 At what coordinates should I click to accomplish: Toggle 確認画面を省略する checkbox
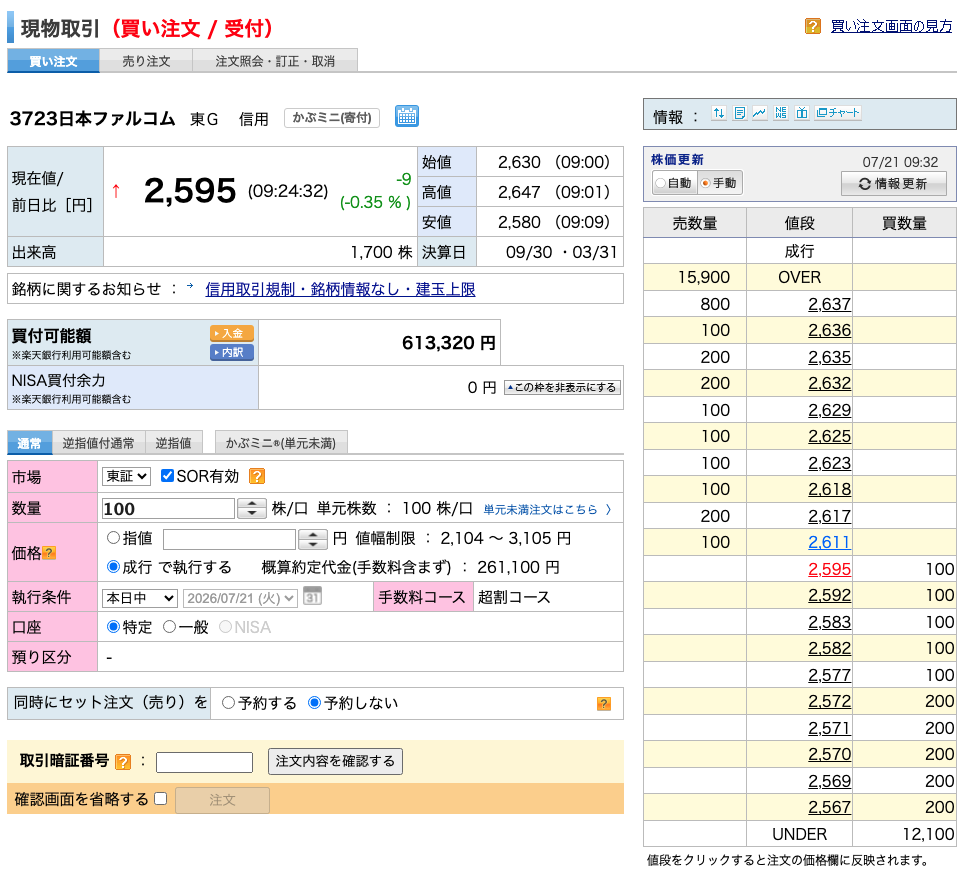coord(161,798)
